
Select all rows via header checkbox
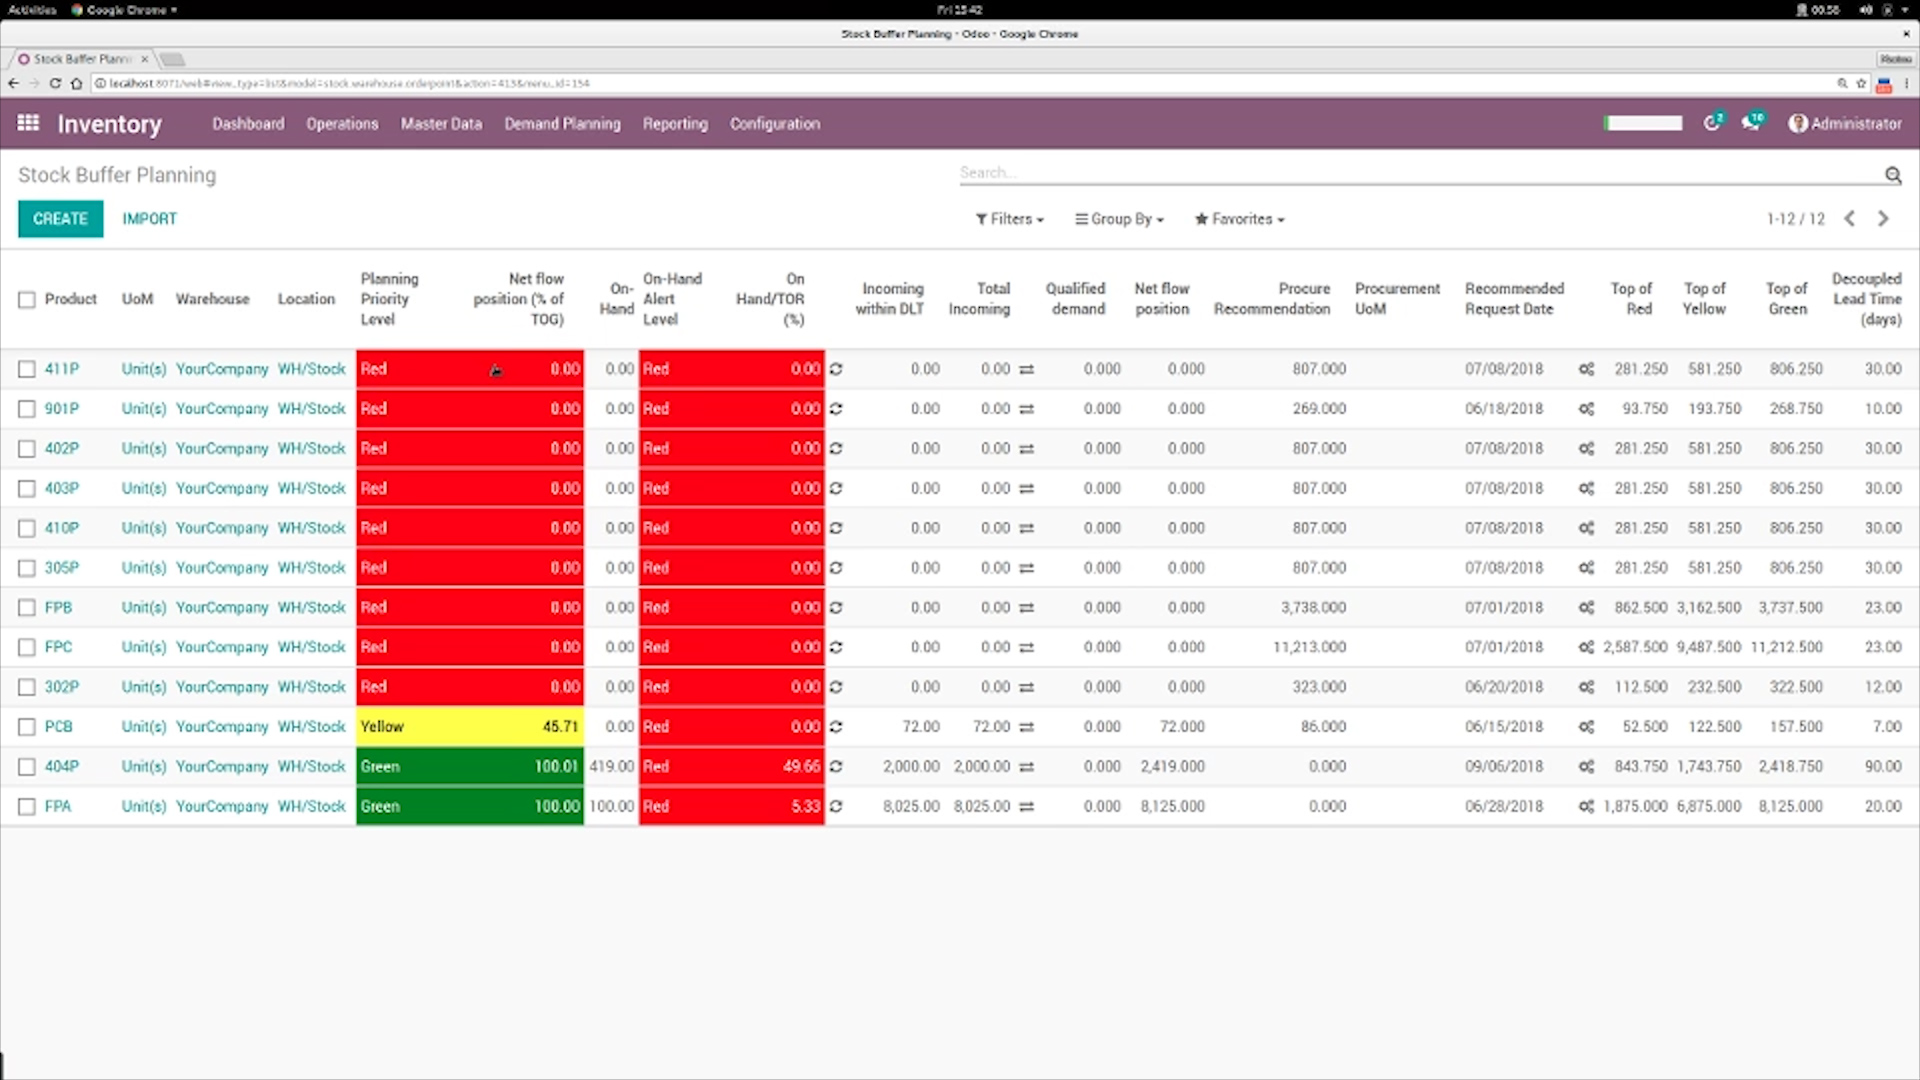[26, 299]
